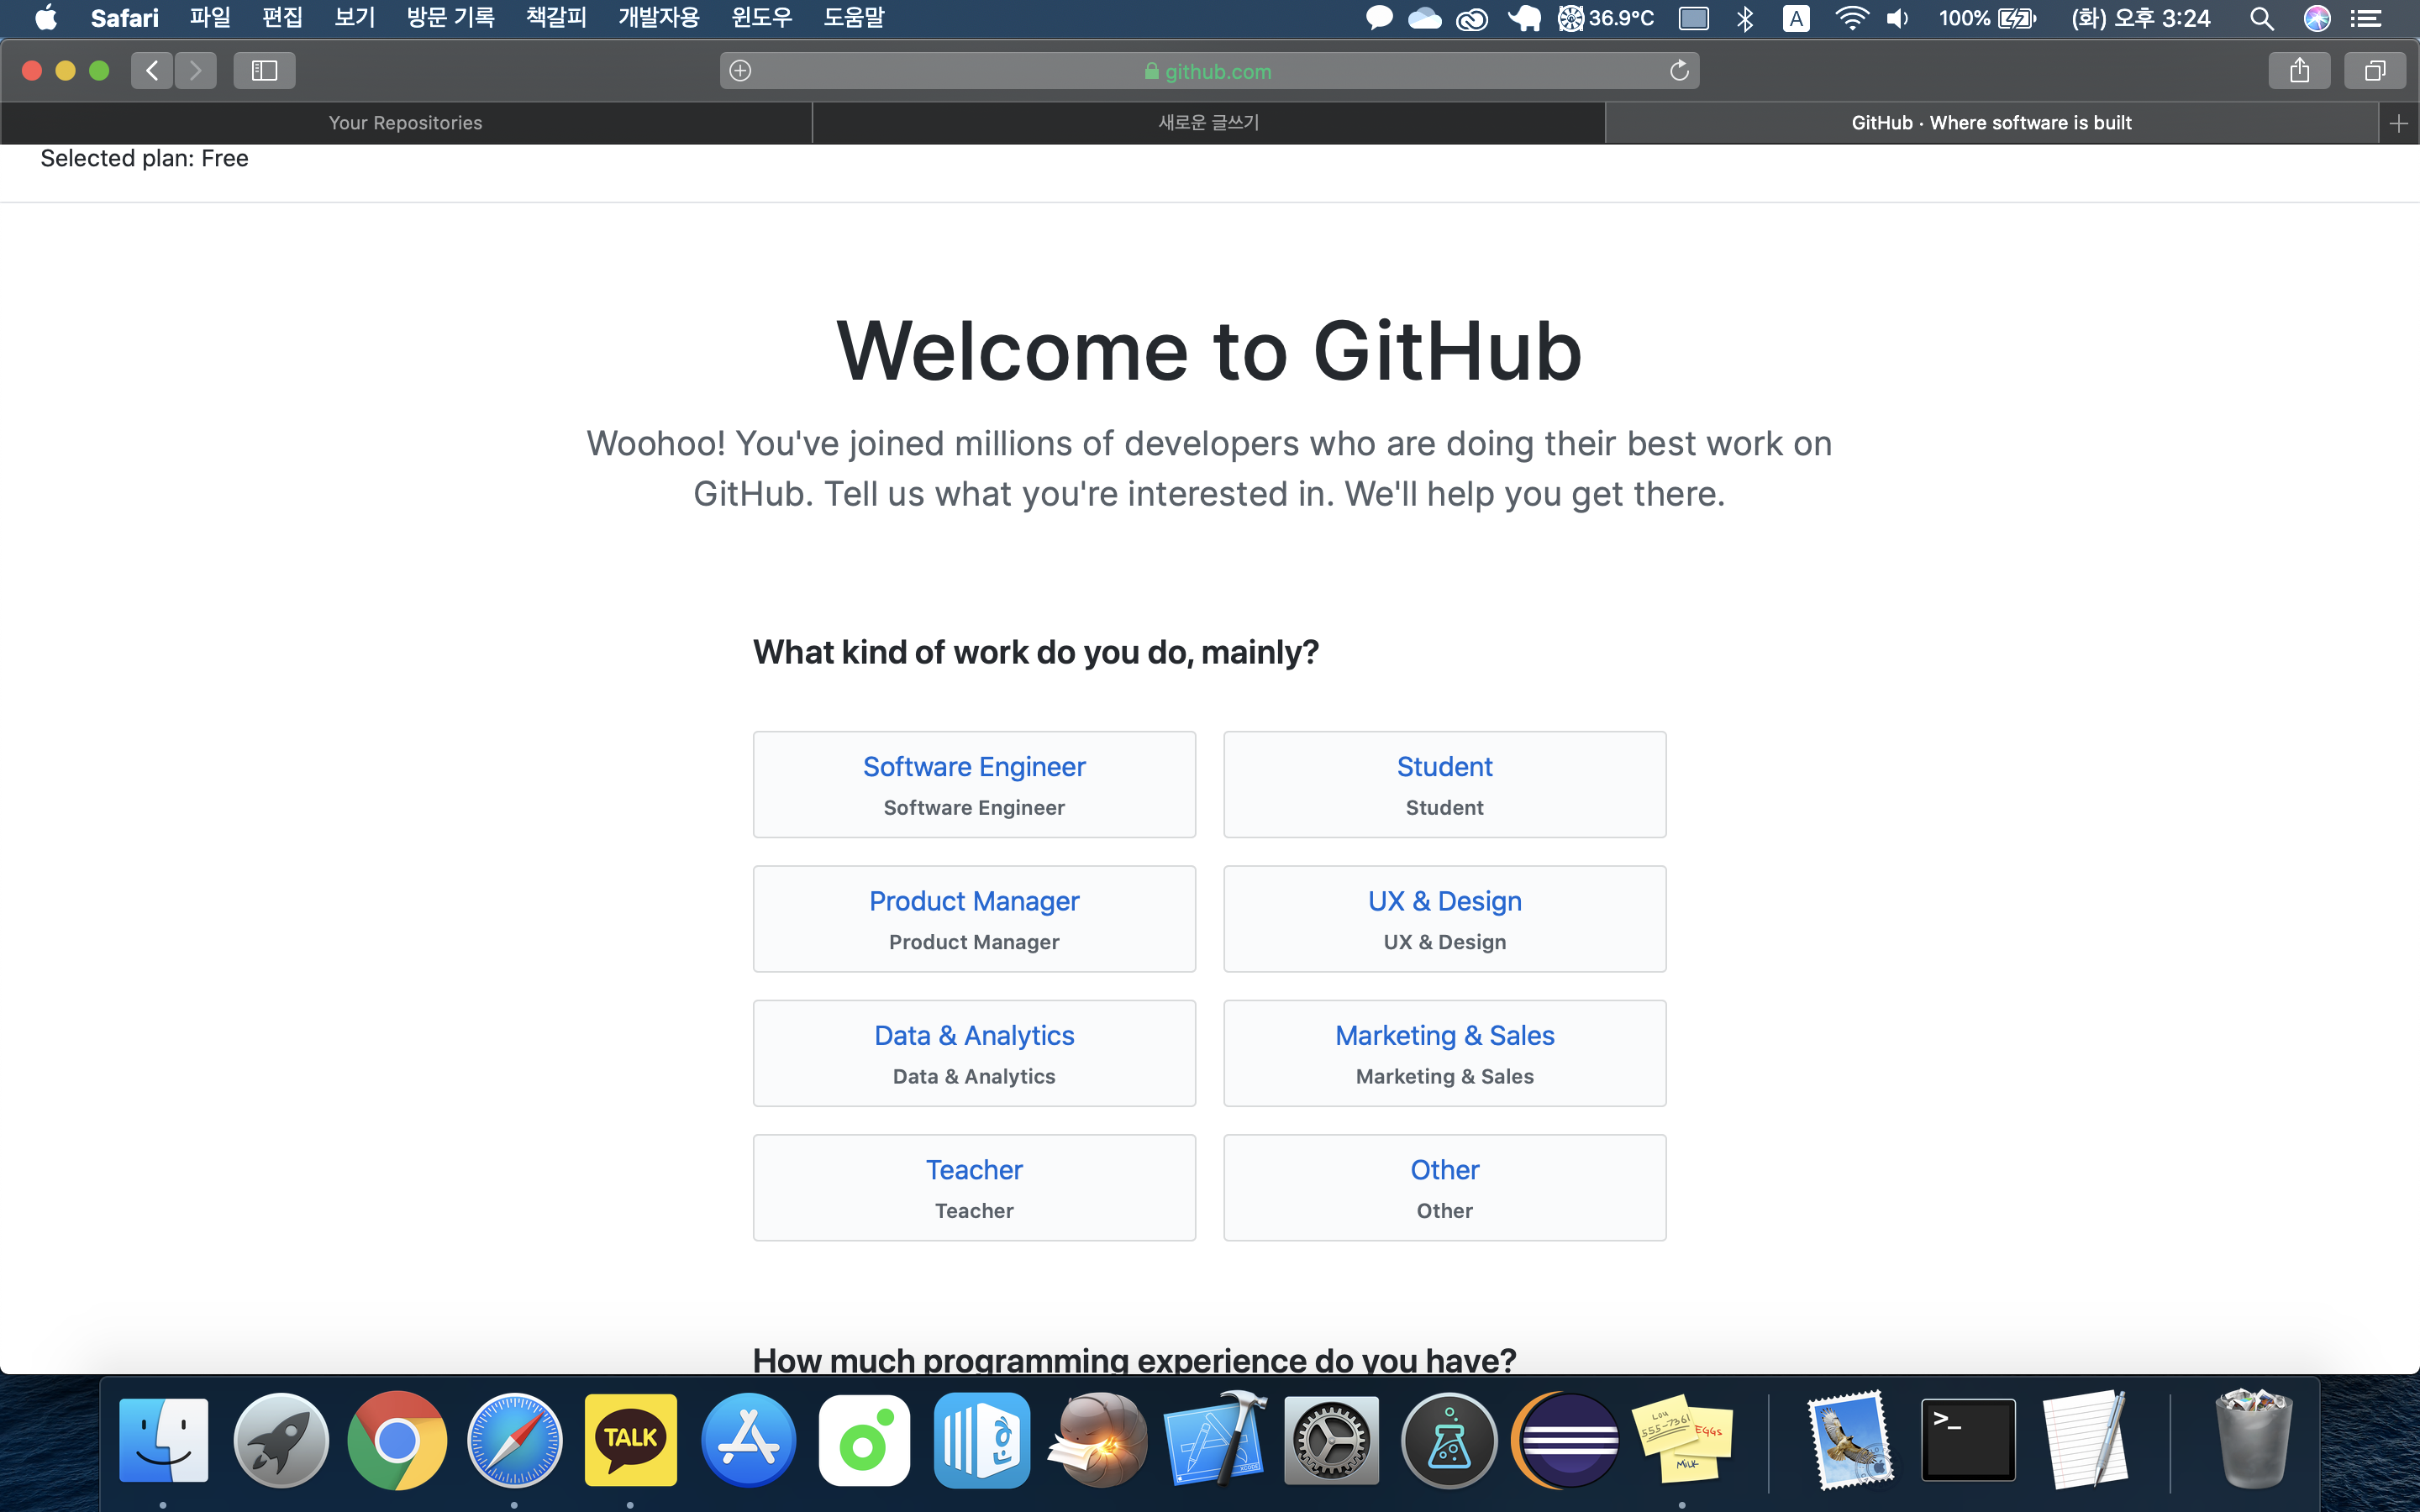Open the 개발자용 menu
Screen dimensions: 2420x1512
(x=658, y=18)
